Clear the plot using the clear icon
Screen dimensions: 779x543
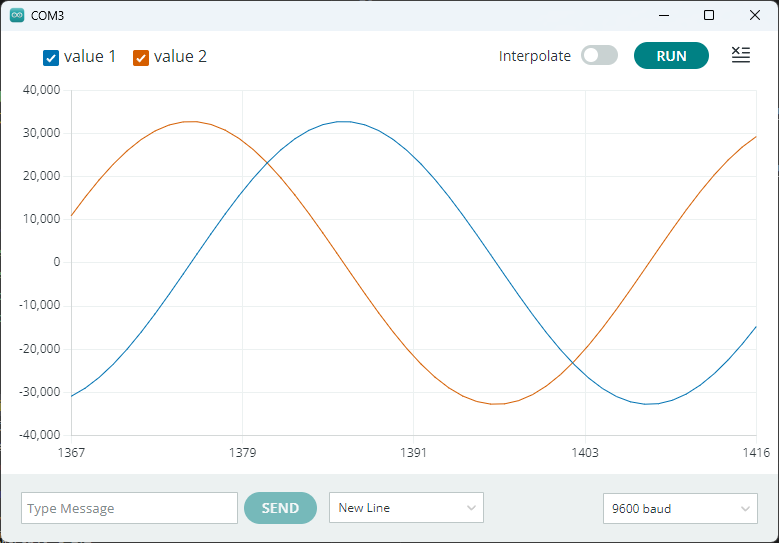pyautogui.click(x=740, y=56)
